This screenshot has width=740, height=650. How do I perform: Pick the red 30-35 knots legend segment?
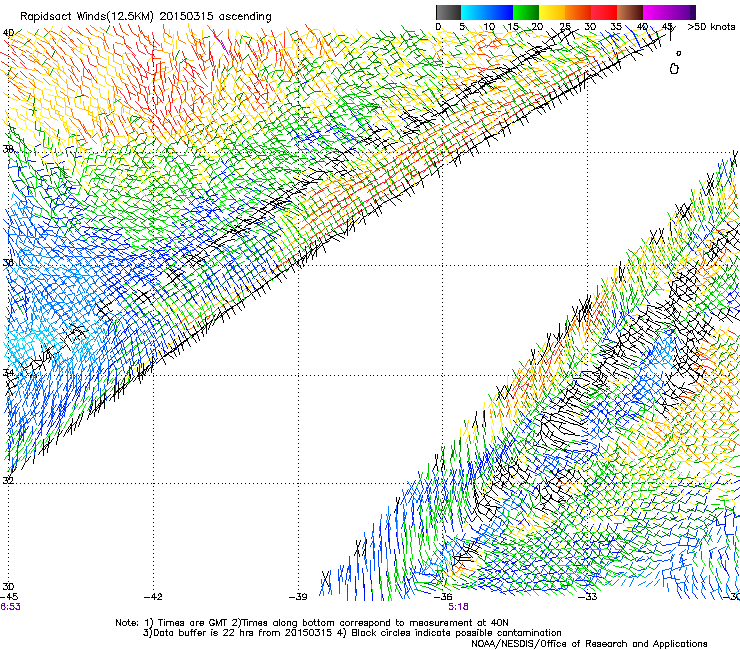pos(604,12)
